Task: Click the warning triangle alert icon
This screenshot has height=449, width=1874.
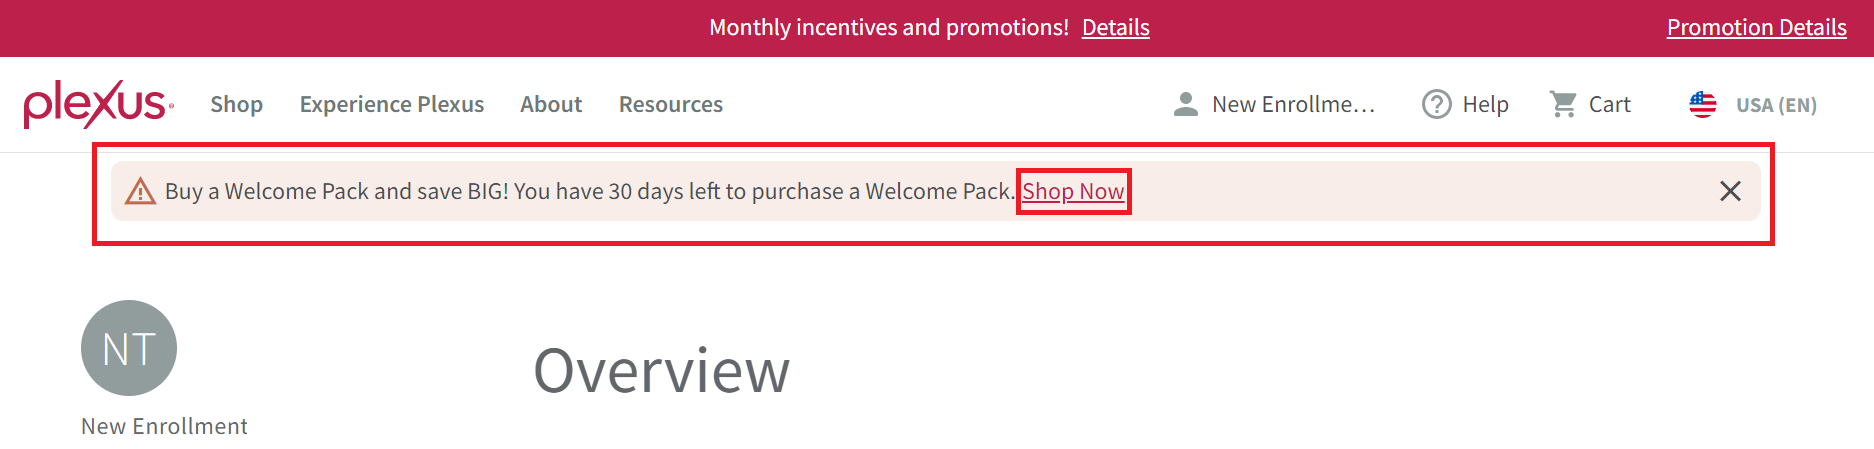Action: click(x=140, y=191)
